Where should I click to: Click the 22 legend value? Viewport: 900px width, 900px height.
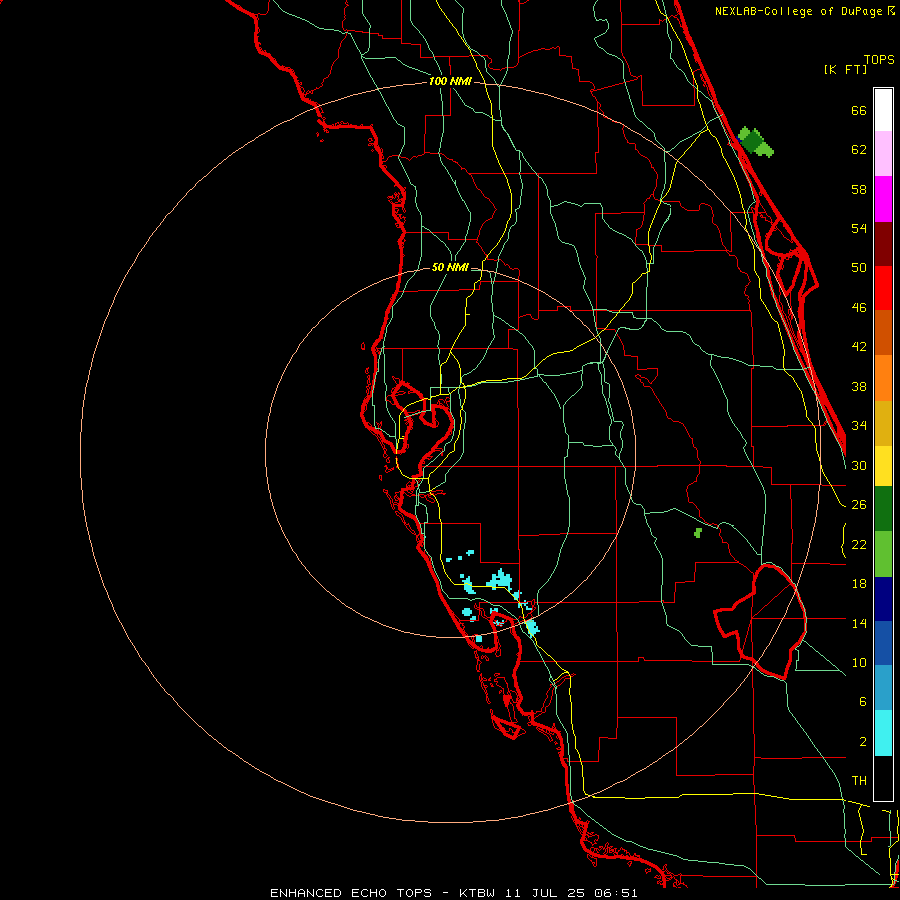coord(859,544)
